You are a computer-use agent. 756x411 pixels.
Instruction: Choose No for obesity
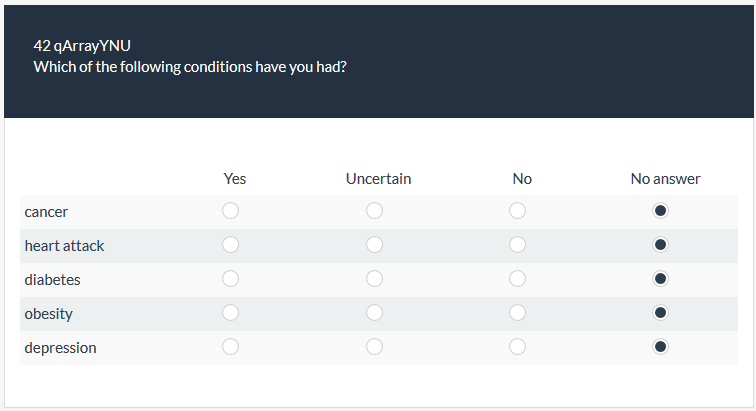point(518,313)
